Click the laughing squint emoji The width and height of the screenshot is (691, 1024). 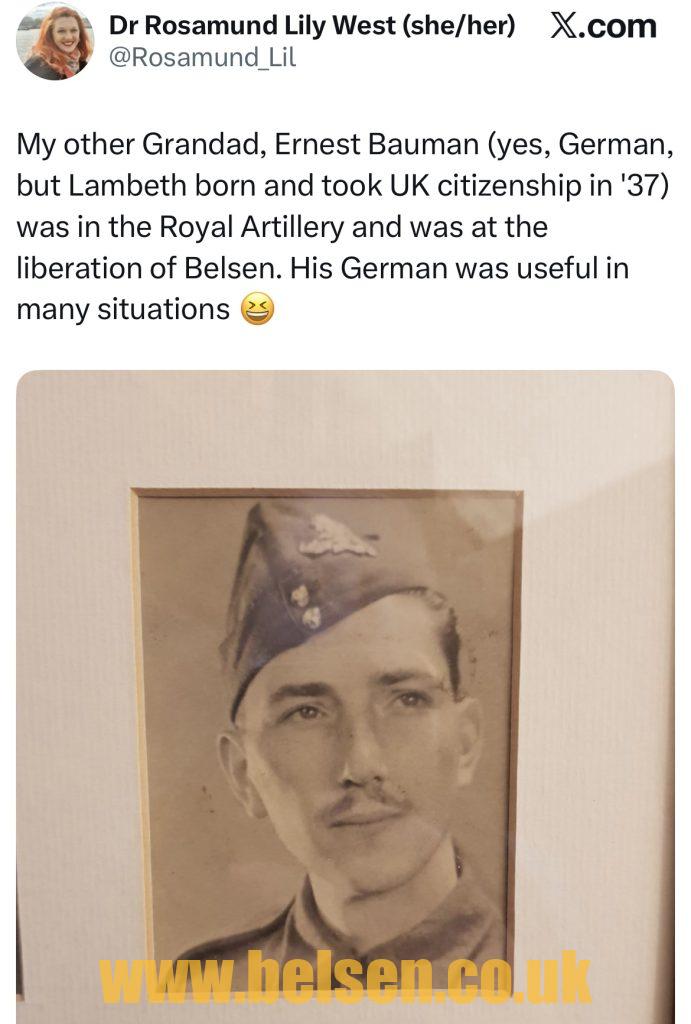coord(257,310)
